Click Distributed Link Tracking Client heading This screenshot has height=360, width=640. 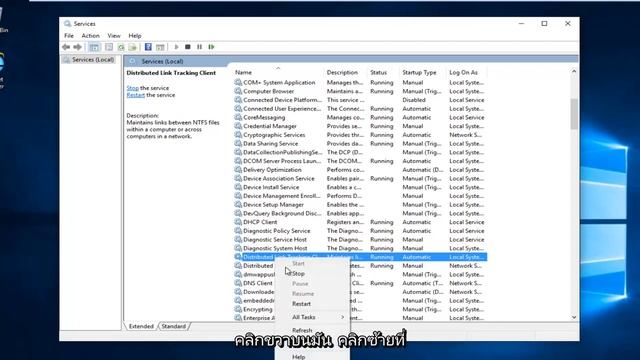click(171, 73)
